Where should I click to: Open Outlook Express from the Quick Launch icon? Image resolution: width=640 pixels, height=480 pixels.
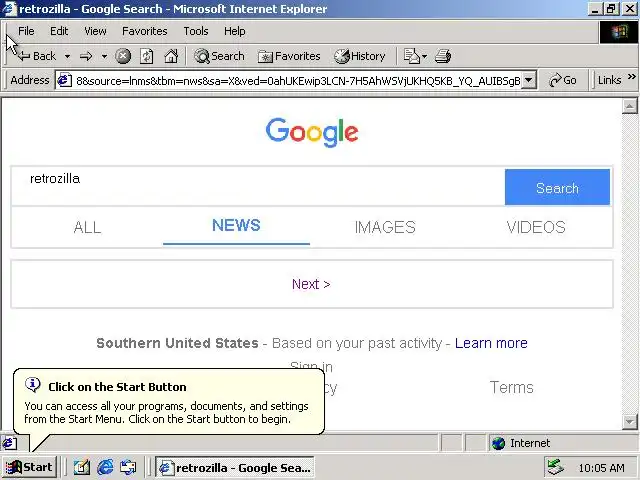pyautogui.click(x=128, y=467)
